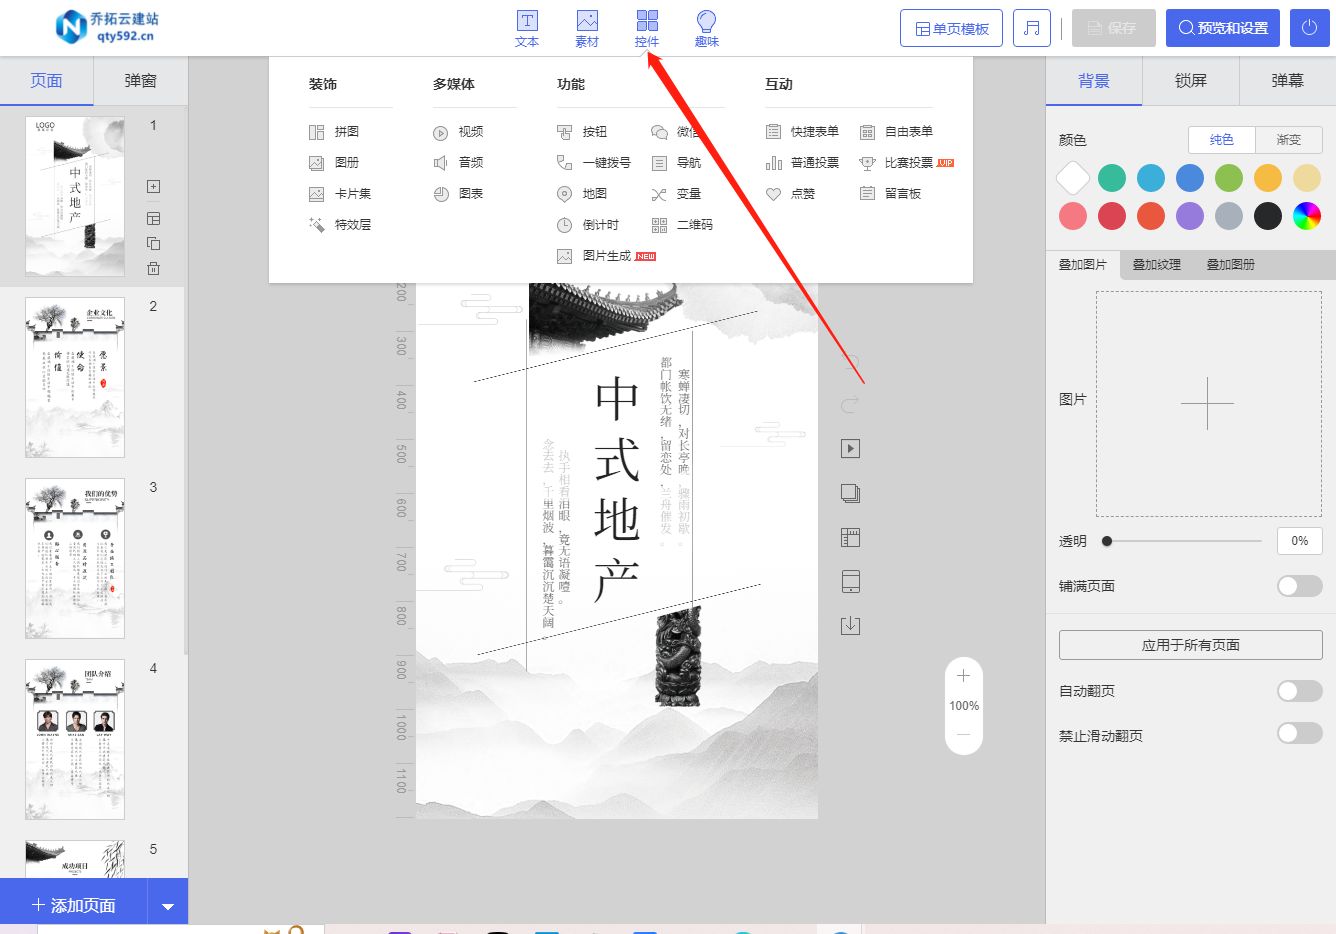This screenshot has height=934, width=1336.
Task: Select page 2 thumbnail
Action: 75,377
